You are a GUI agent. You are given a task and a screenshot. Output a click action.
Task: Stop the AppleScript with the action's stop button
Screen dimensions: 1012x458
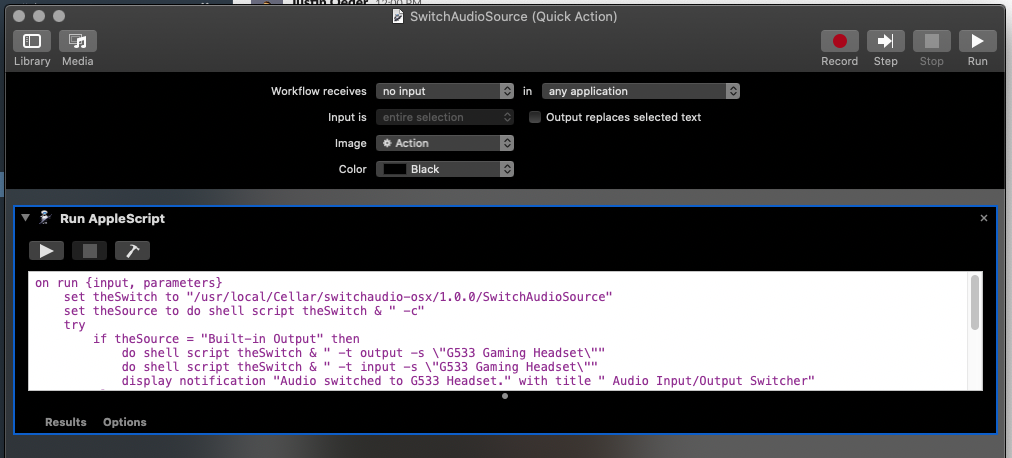90,250
